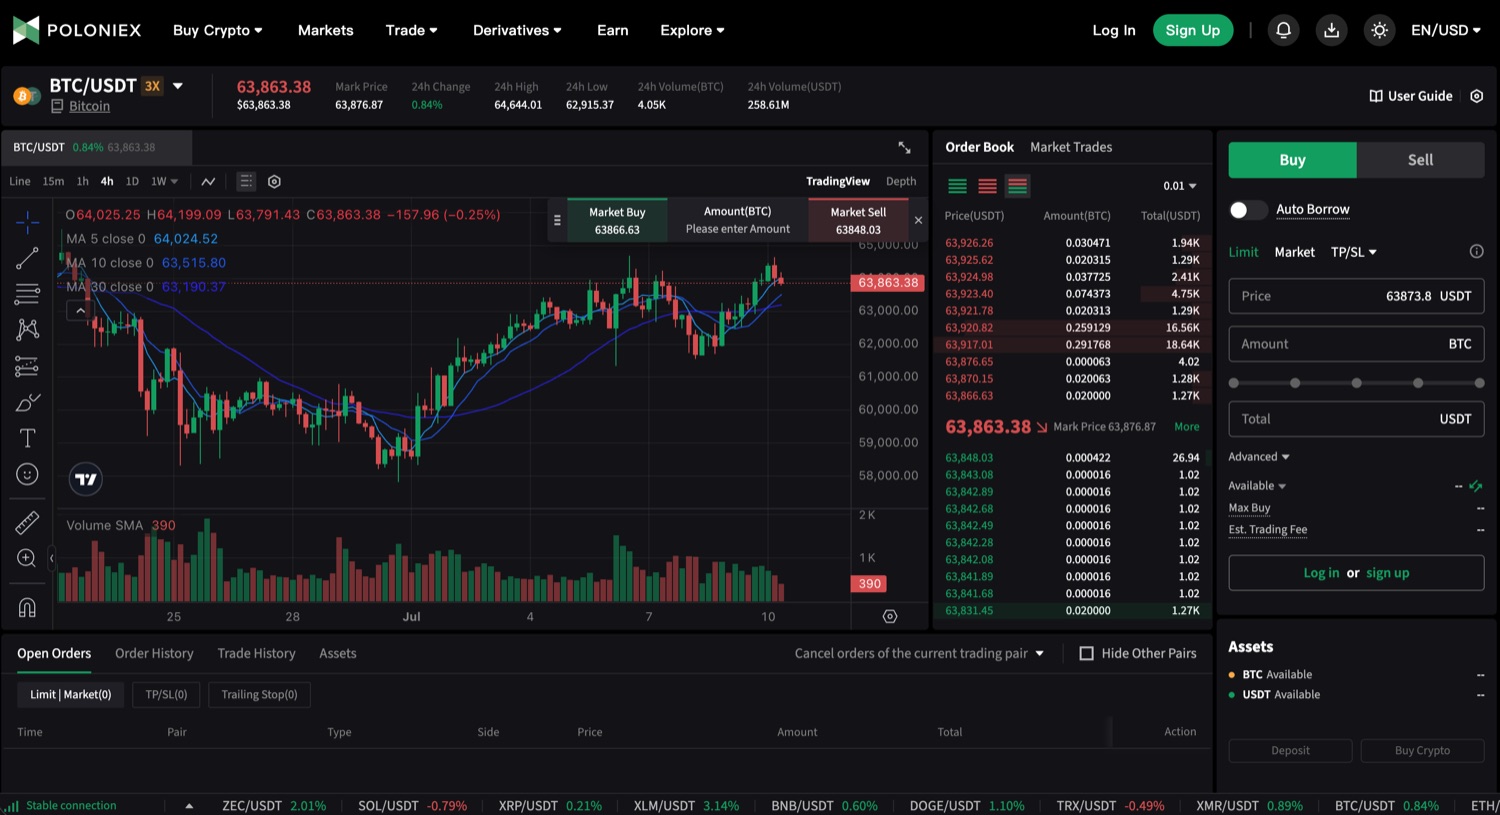Image resolution: width=1500 pixels, height=815 pixels.
Task: Click the Poloniex logo
Action: point(77,30)
